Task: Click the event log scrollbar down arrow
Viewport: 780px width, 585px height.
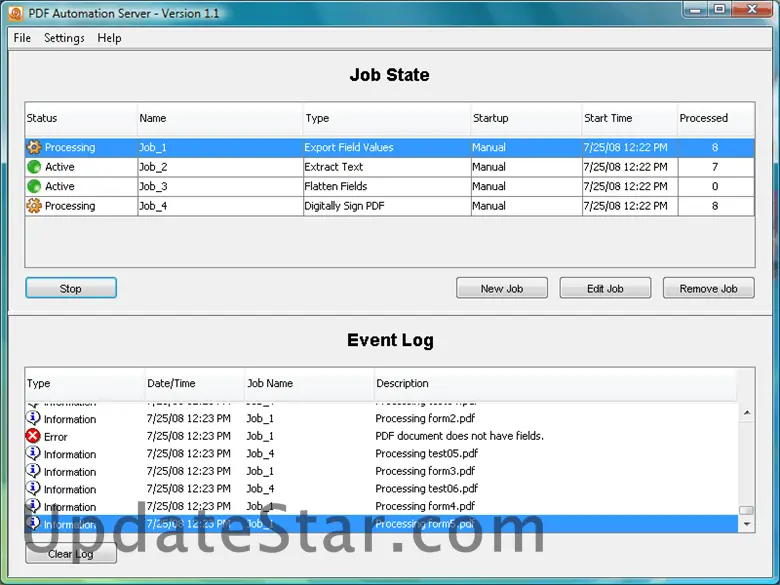Action: point(747,524)
